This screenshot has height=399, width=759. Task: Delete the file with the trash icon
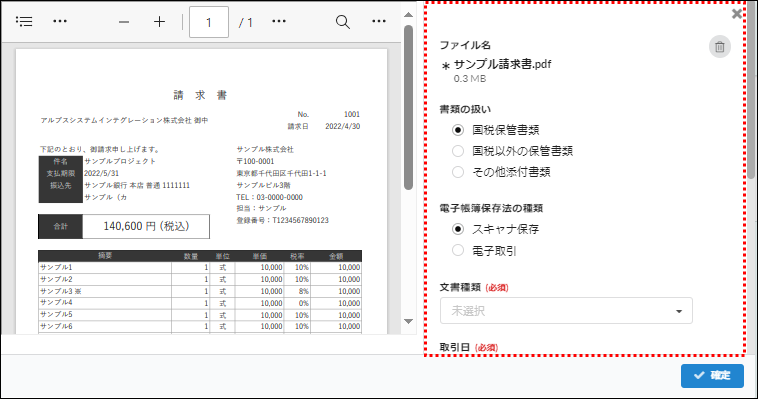720,47
